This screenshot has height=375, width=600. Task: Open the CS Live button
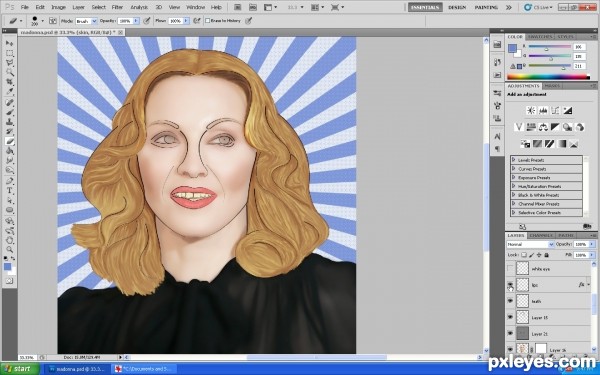(x=538, y=7)
